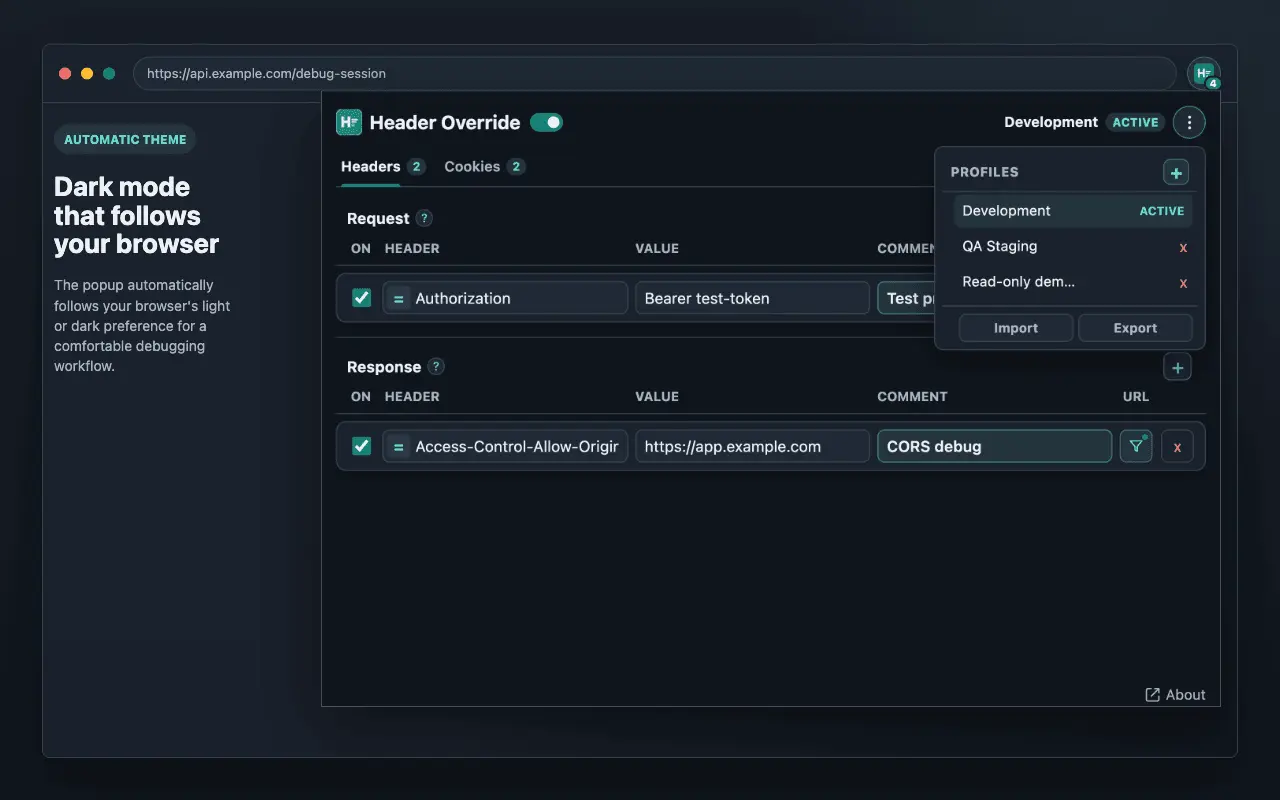The height and width of the screenshot is (800, 1280).
Task: Uncheck the Authorization header checkbox
Action: point(362,298)
